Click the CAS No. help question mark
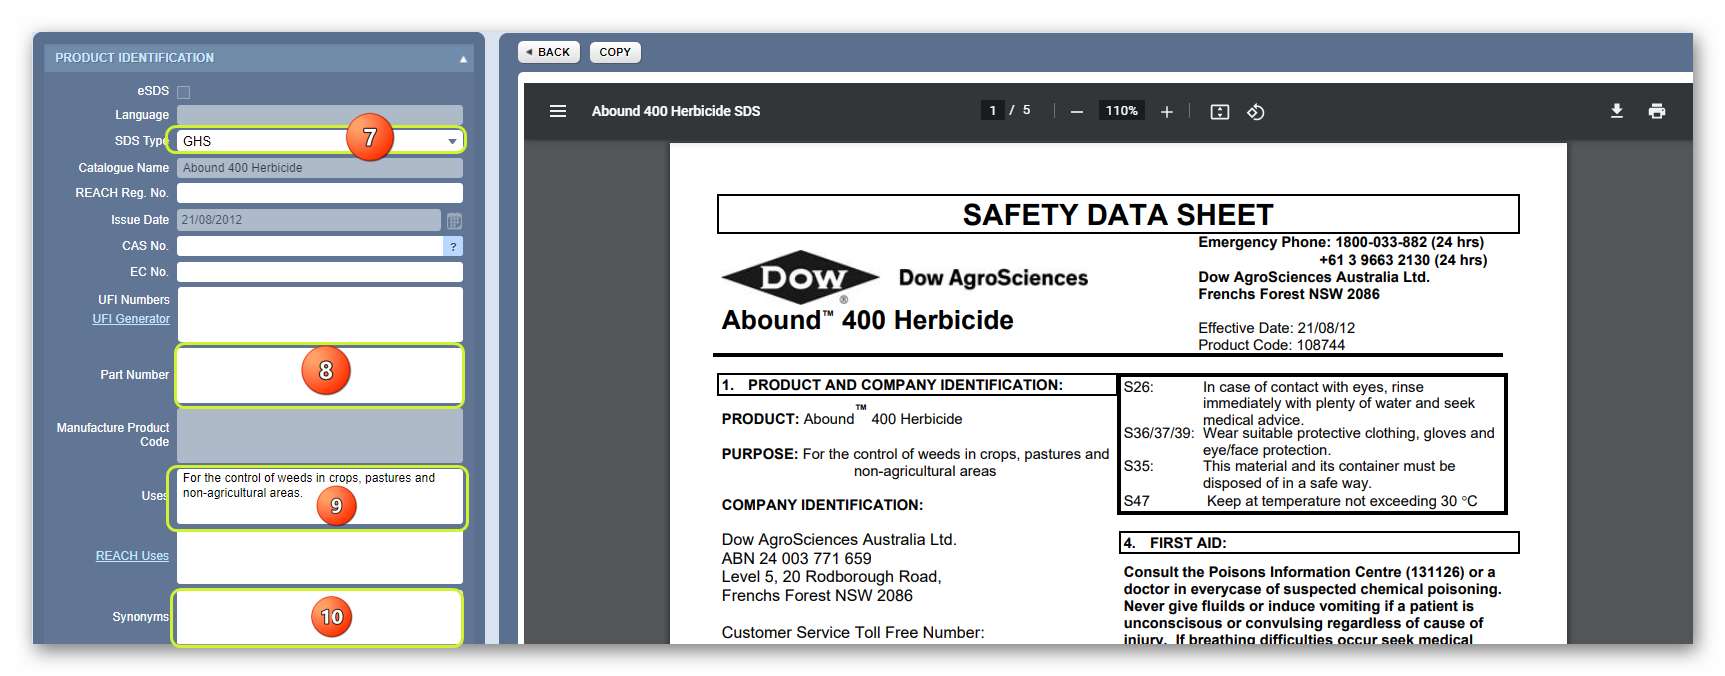 453,246
